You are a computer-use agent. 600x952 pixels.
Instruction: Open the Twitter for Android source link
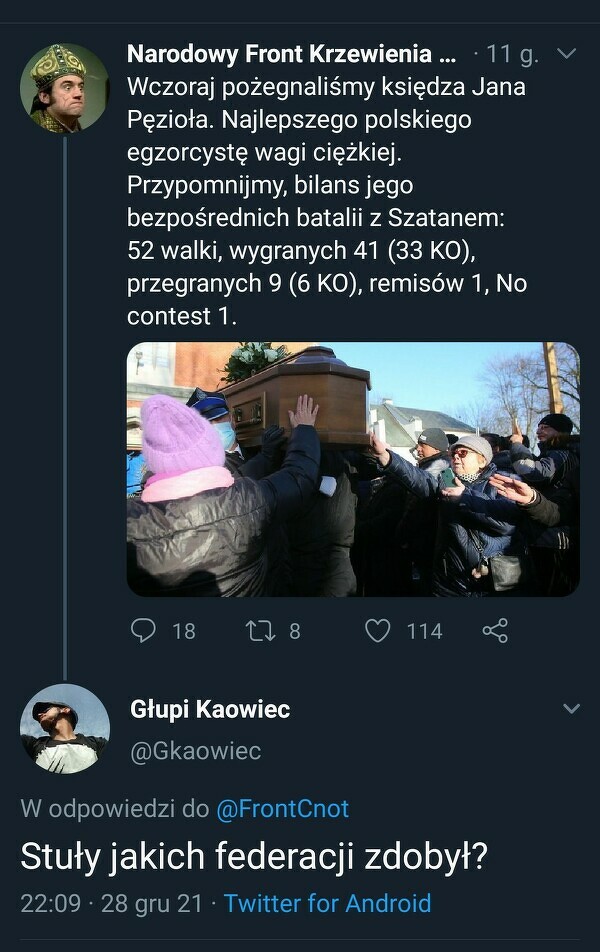click(x=327, y=903)
